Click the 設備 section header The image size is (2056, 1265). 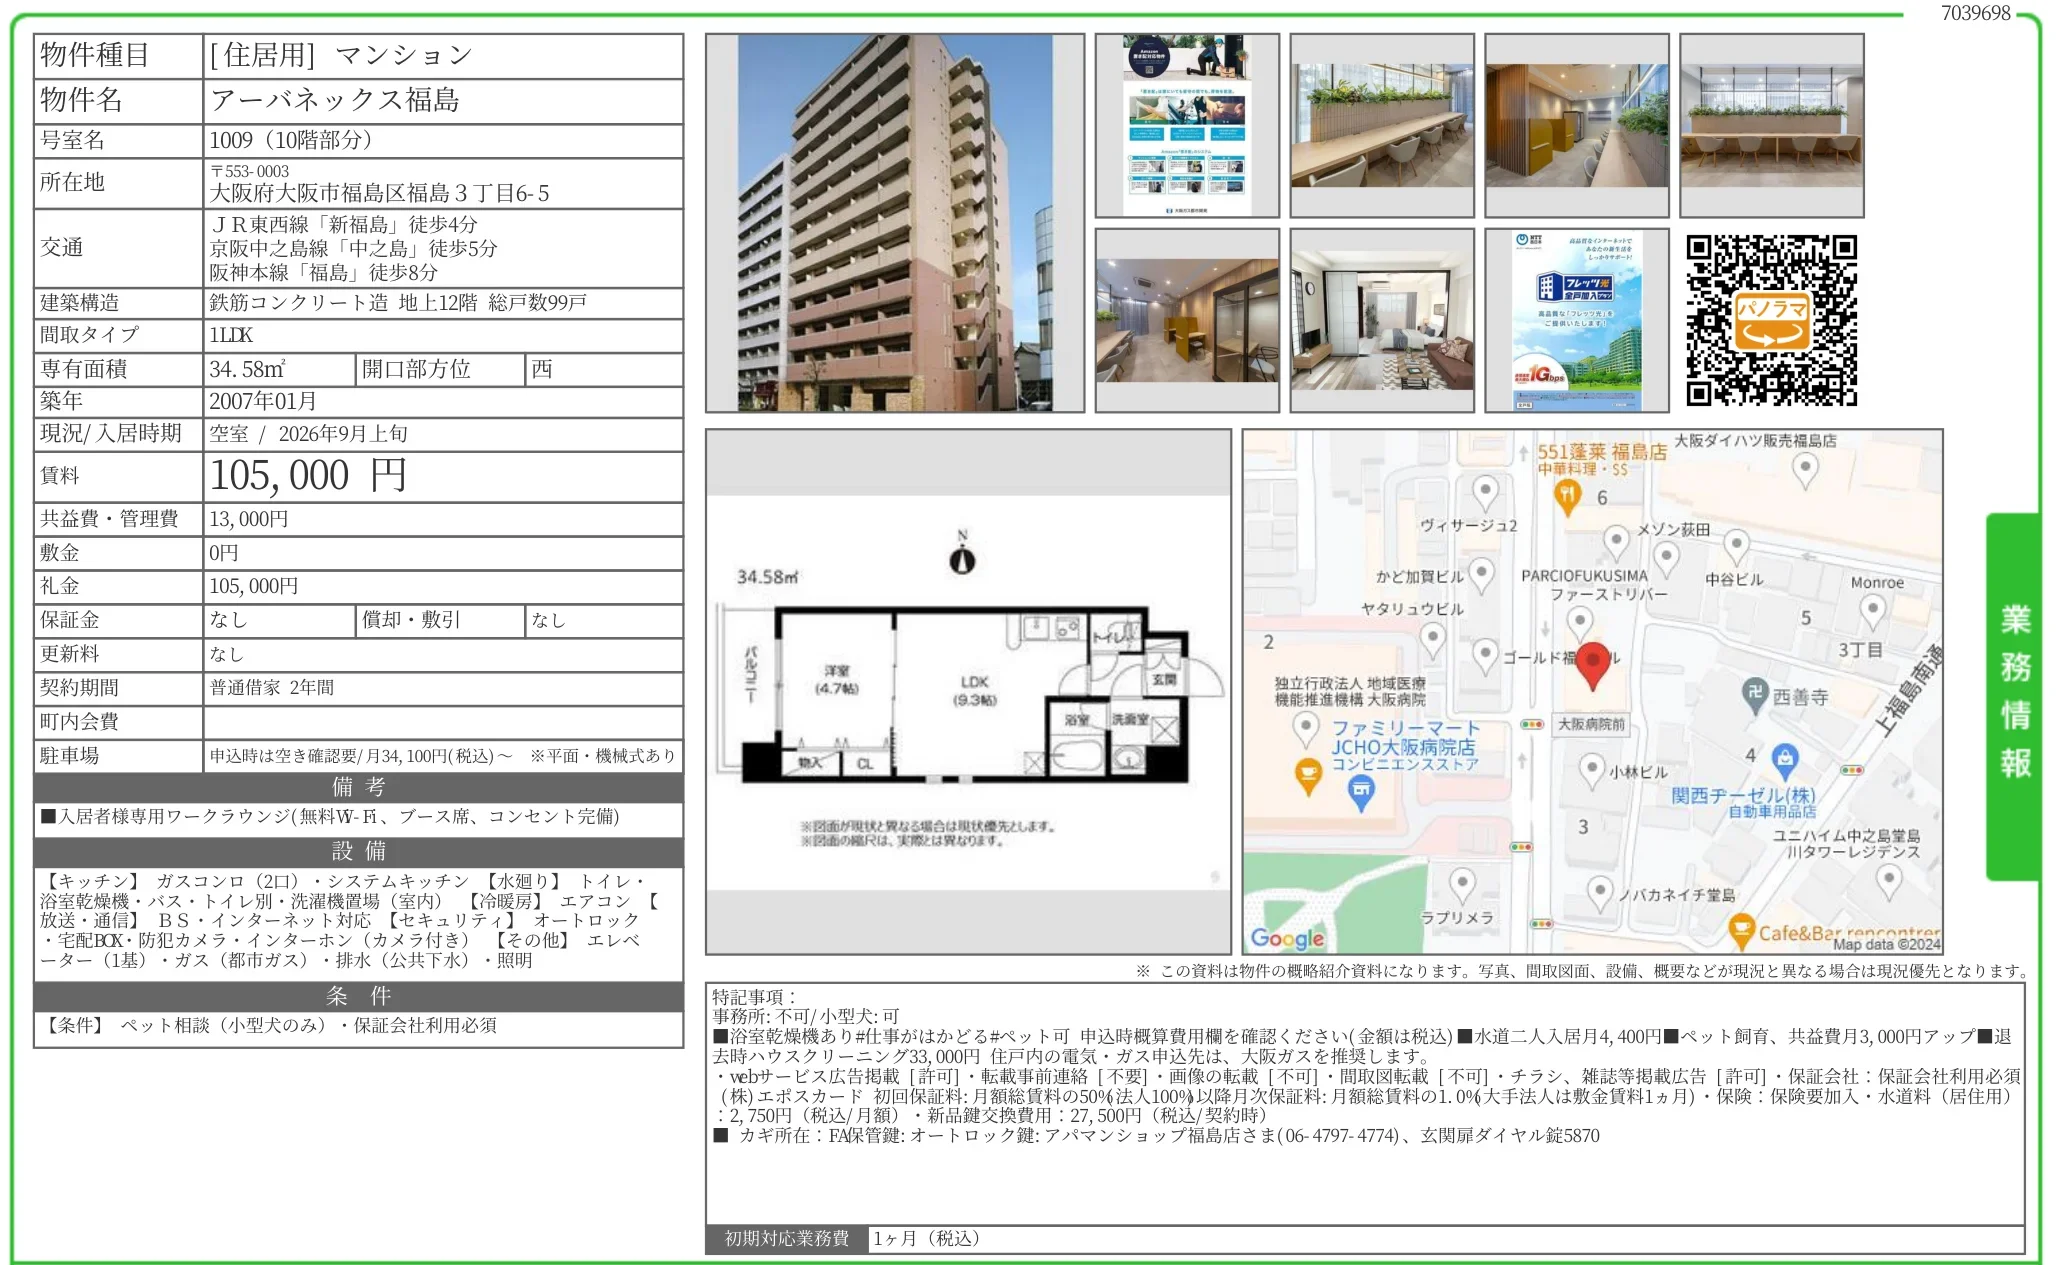point(358,851)
